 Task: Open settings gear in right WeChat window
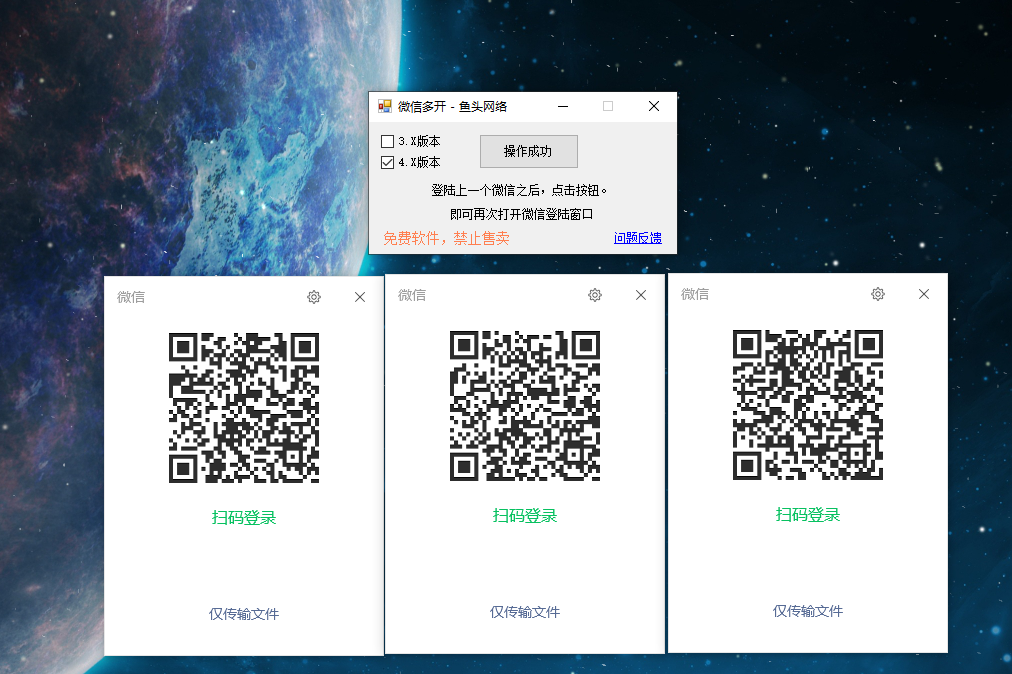pyautogui.click(x=878, y=294)
